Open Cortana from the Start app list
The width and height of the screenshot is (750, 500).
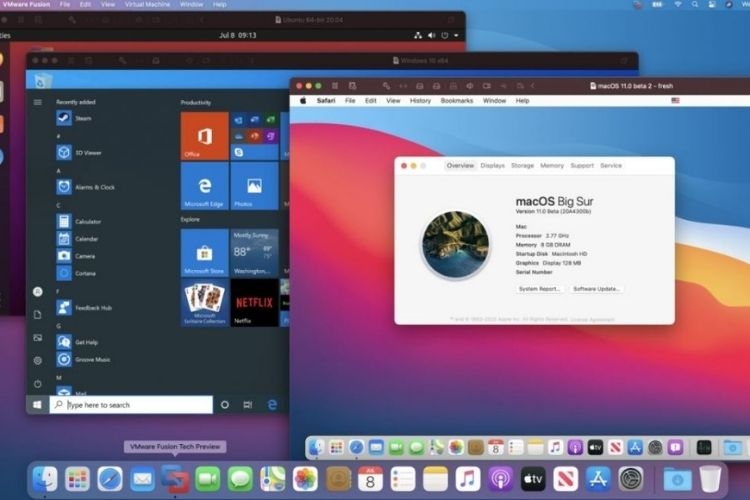(76, 273)
